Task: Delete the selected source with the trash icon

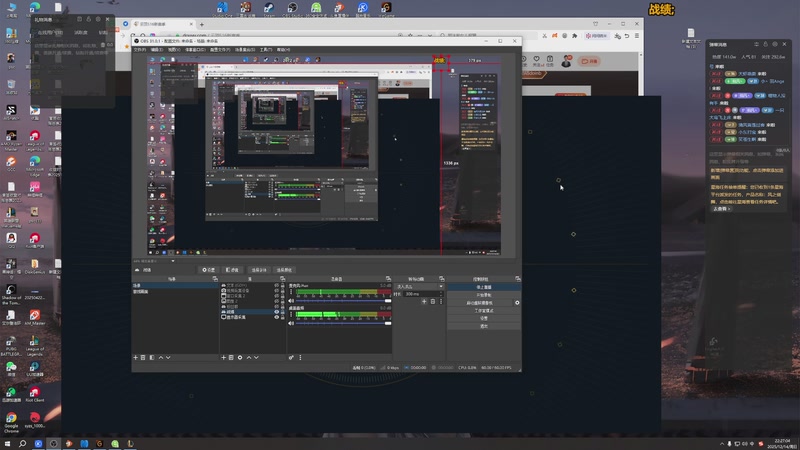Action: coord(231,358)
